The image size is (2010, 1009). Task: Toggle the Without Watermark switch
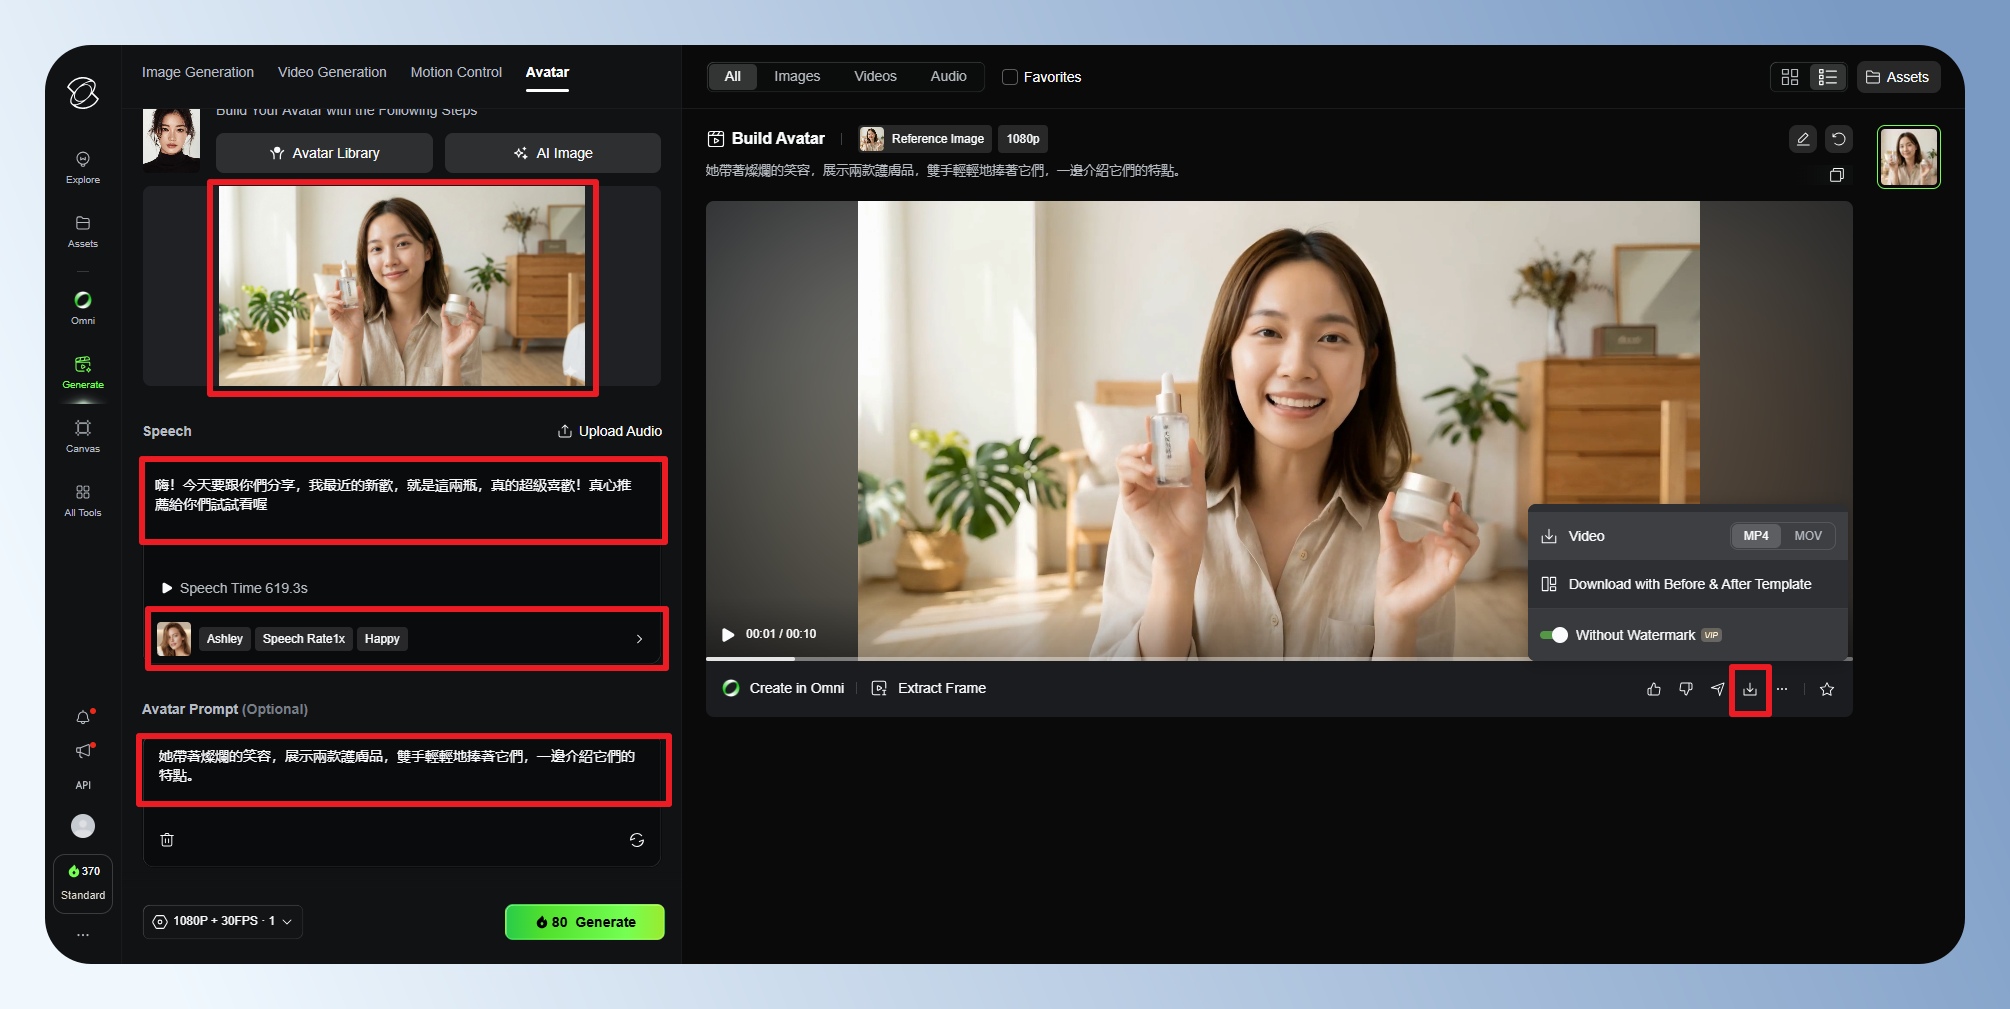point(1554,635)
